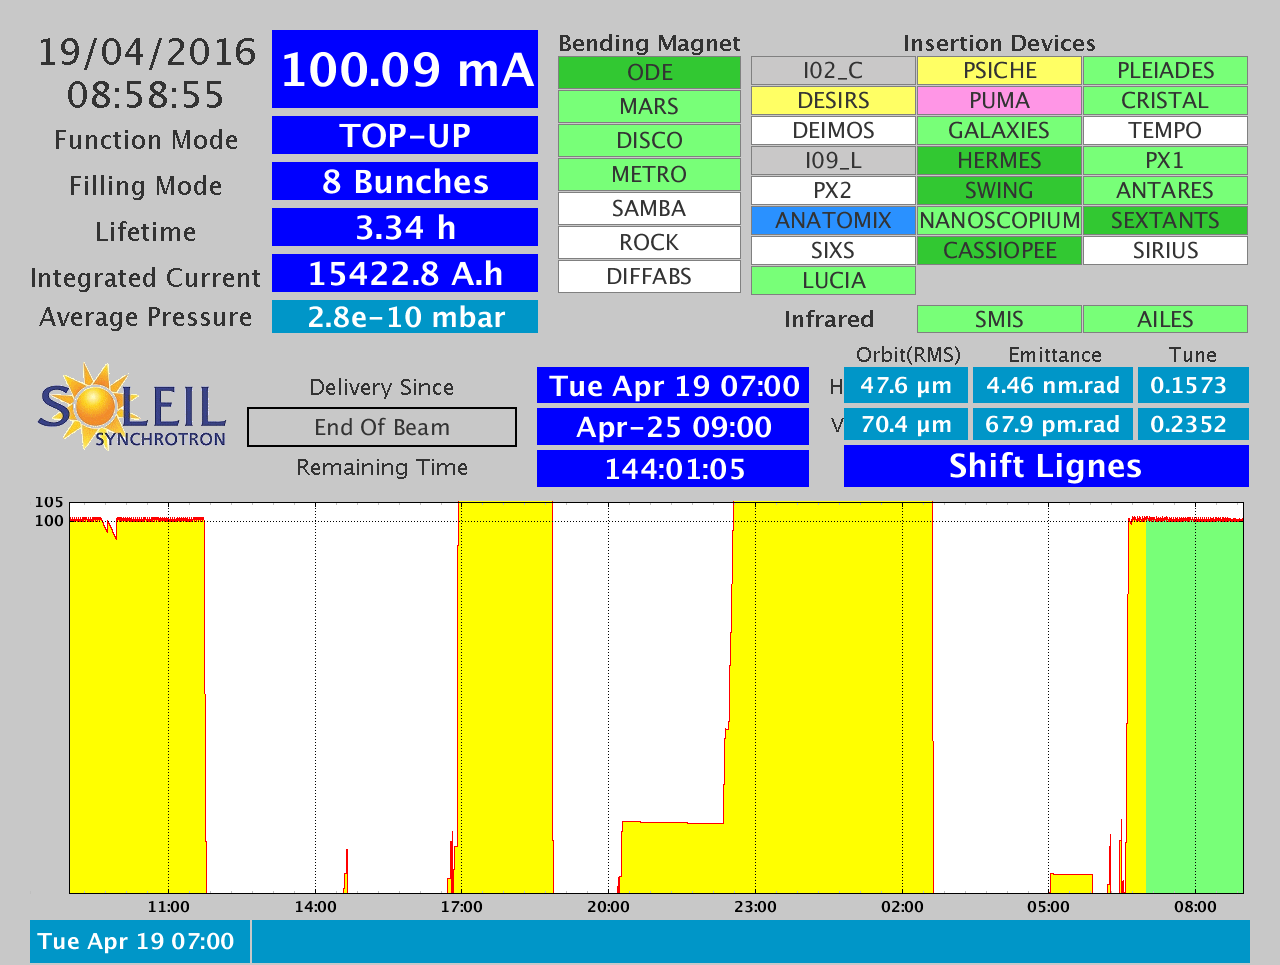
Task: Click the blue ANATOMIX beamline cell
Action: point(833,221)
